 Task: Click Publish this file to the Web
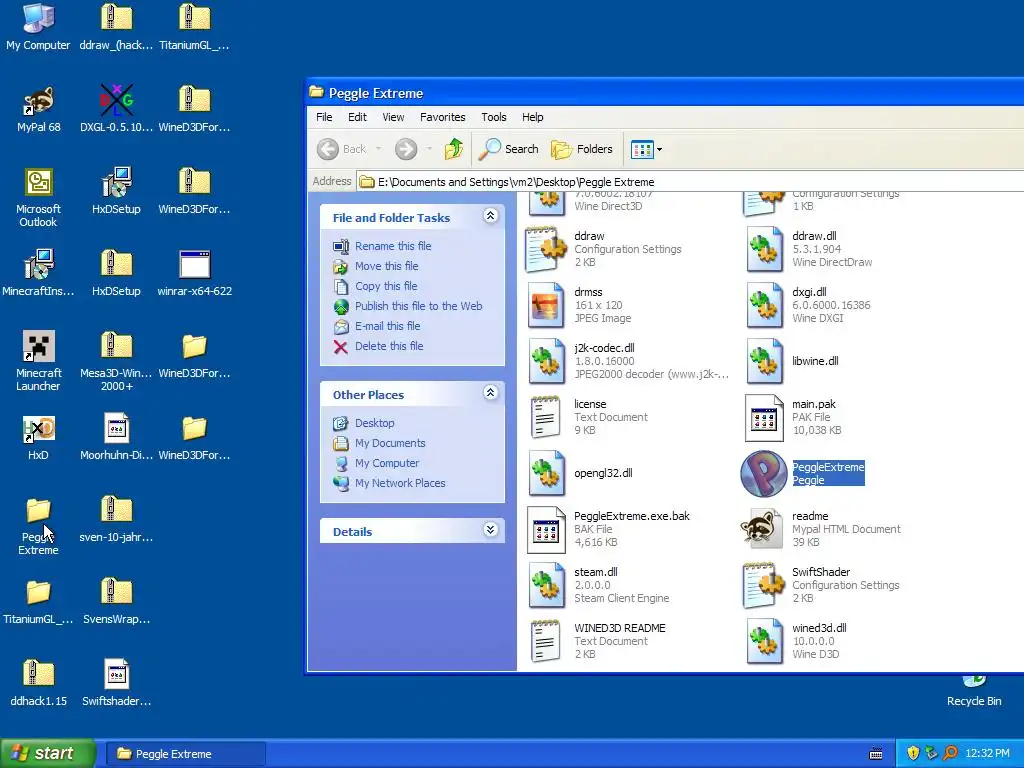tap(419, 306)
